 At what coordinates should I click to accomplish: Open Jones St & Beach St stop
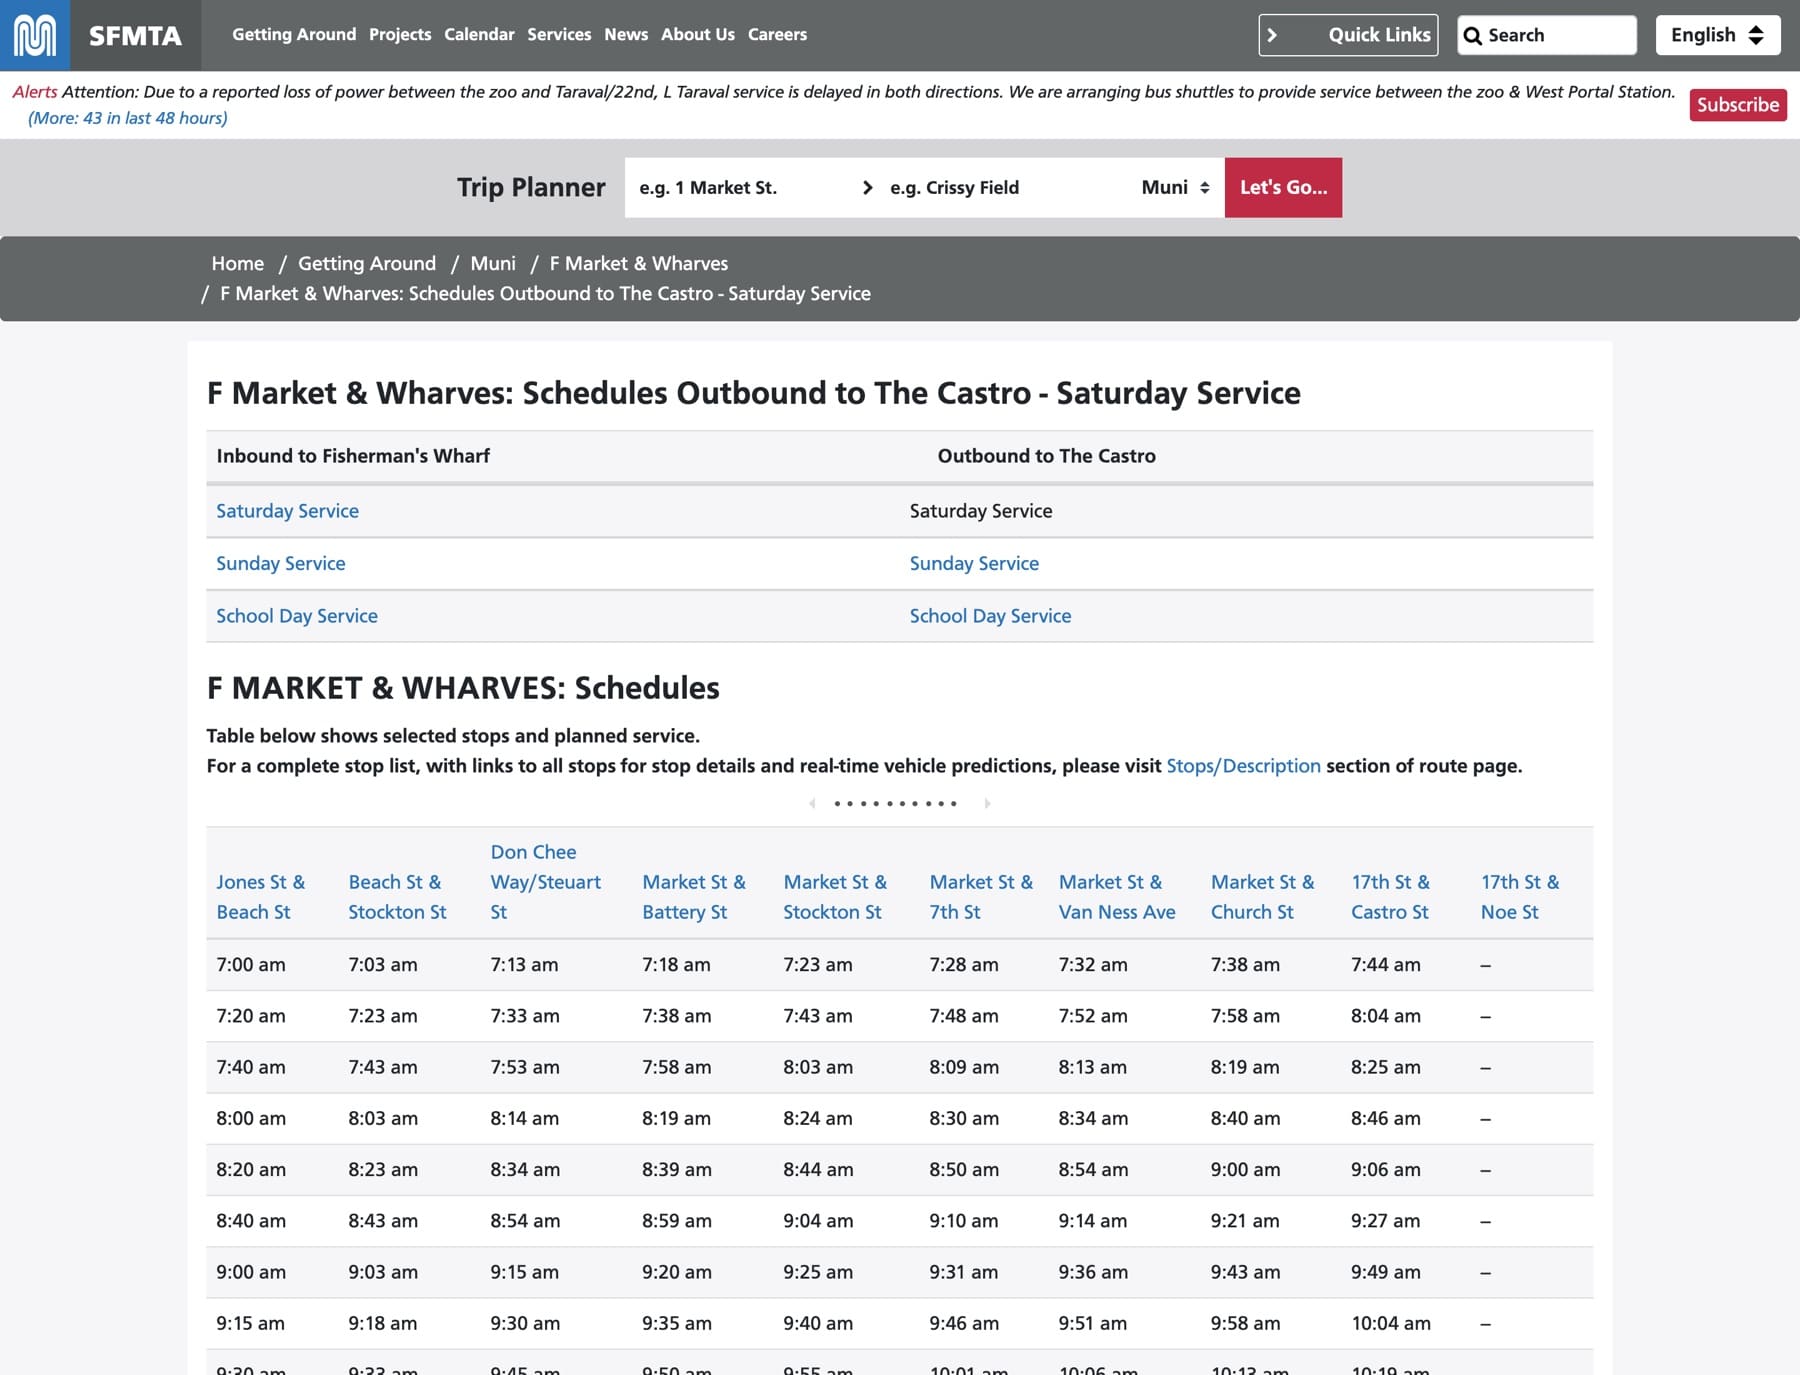(261, 897)
